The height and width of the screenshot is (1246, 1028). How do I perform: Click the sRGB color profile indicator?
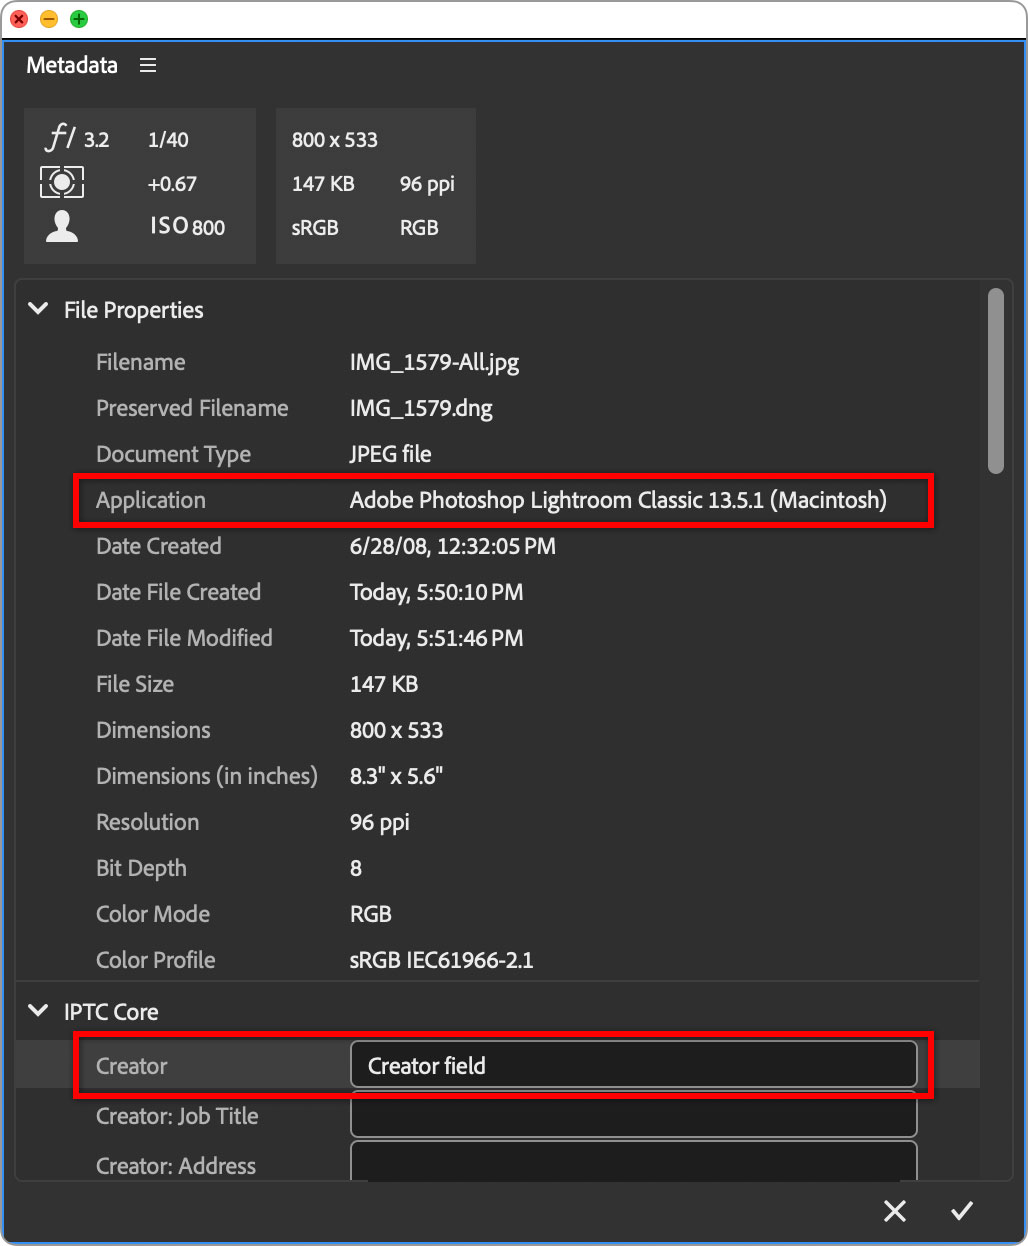pos(314,227)
